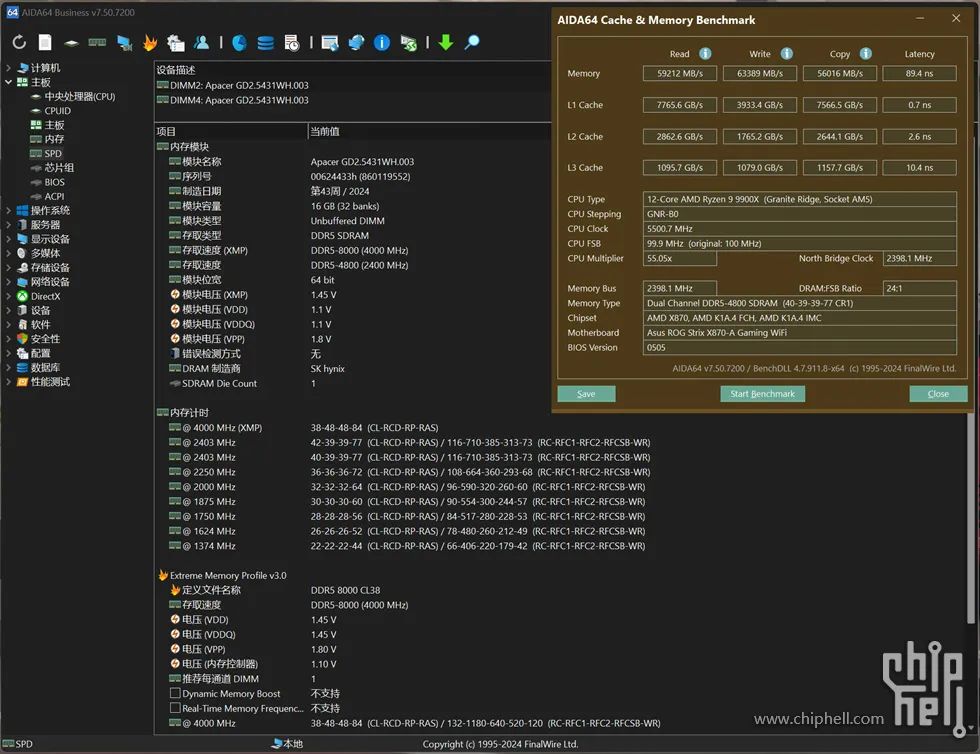
Task: Click the magnifier search toolbar icon
Action: (x=472, y=43)
